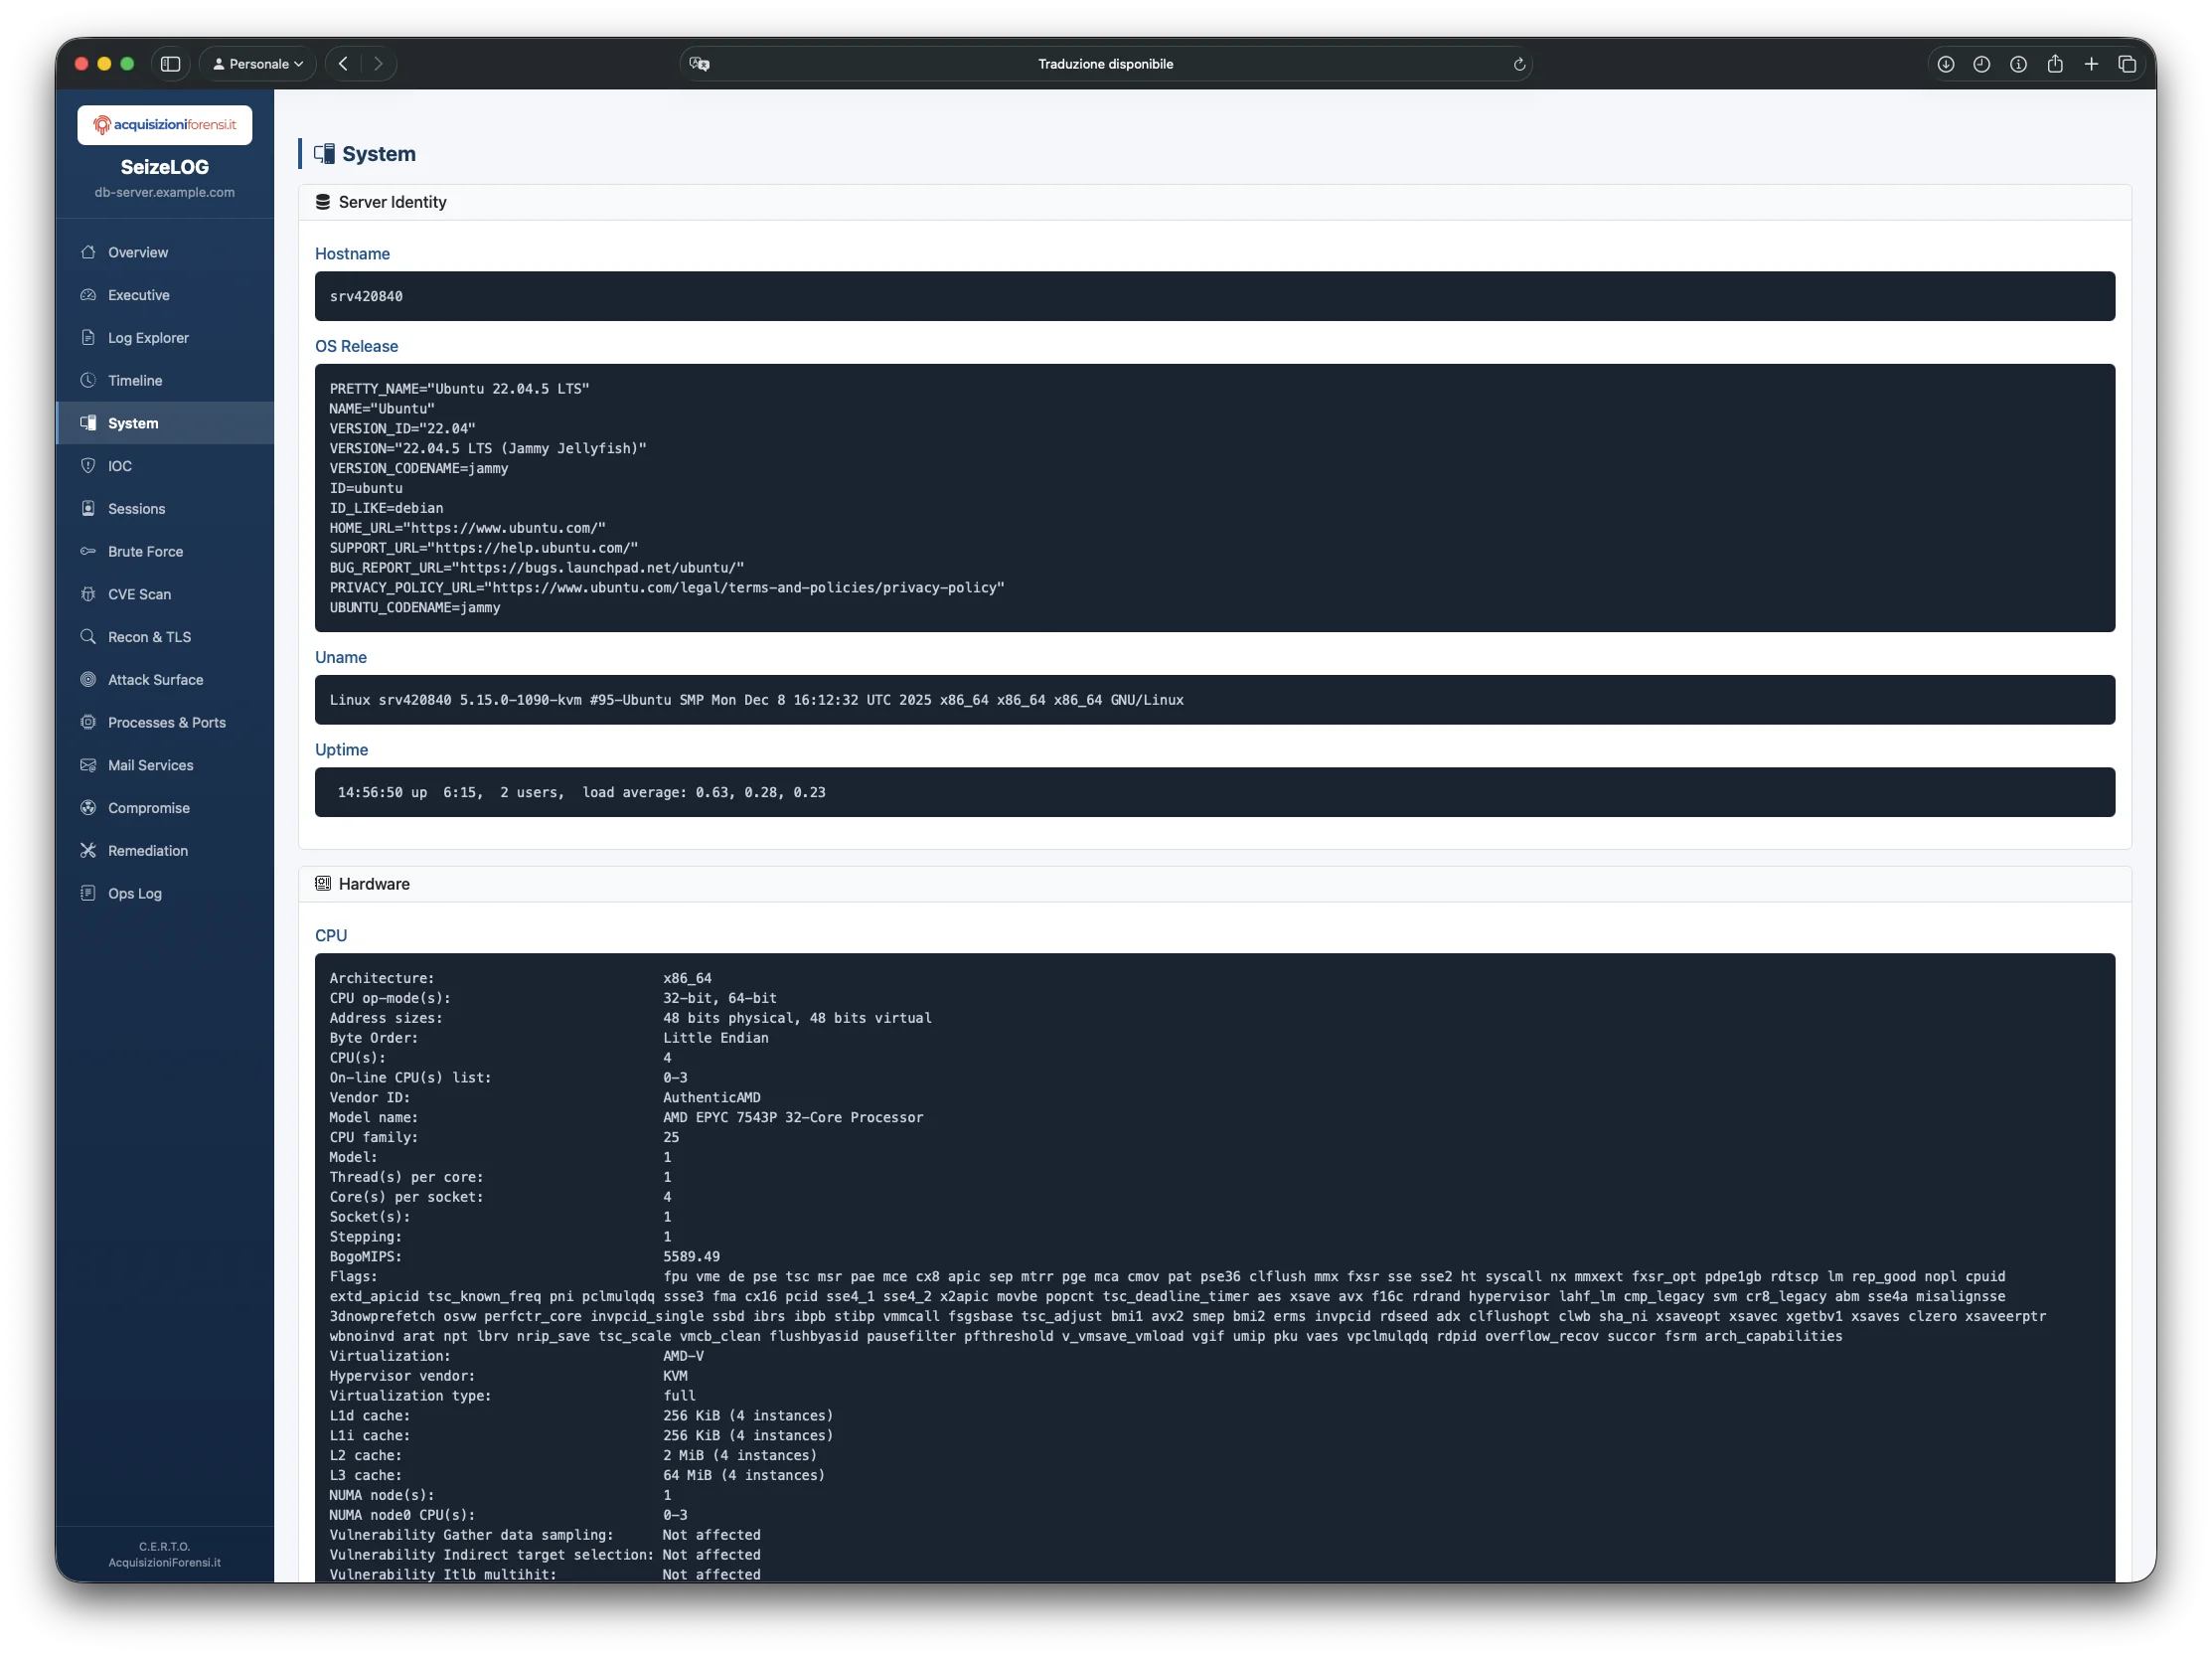Open Safari downloads icon
This screenshot has height=1656, width=2212.
tap(1945, 64)
